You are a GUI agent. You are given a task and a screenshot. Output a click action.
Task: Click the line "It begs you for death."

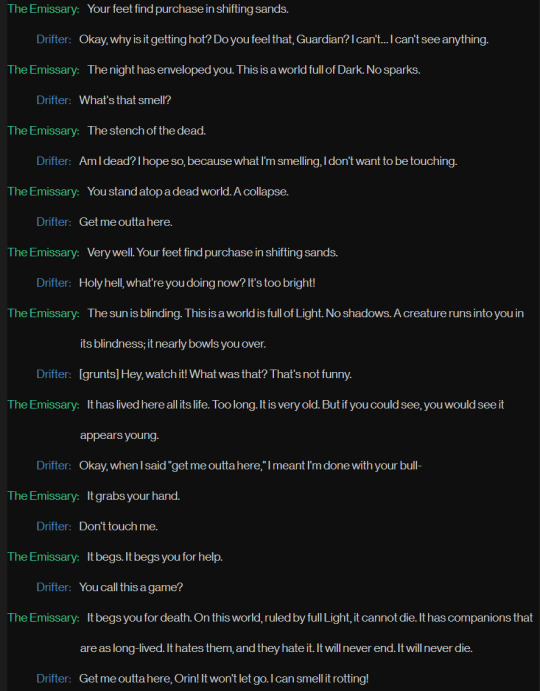(306, 632)
